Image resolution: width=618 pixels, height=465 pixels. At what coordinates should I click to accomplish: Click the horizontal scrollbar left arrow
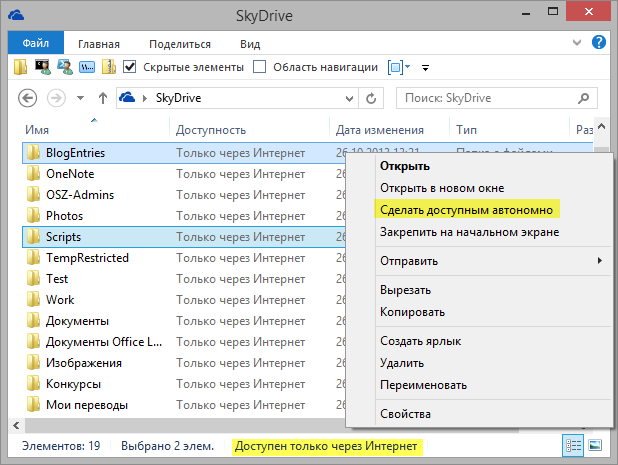click(16, 425)
